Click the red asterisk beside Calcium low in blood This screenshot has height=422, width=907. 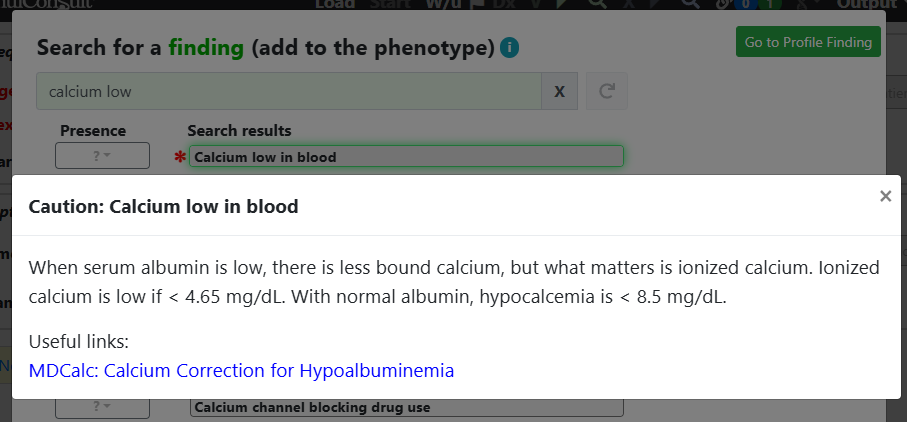click(180, 157)
